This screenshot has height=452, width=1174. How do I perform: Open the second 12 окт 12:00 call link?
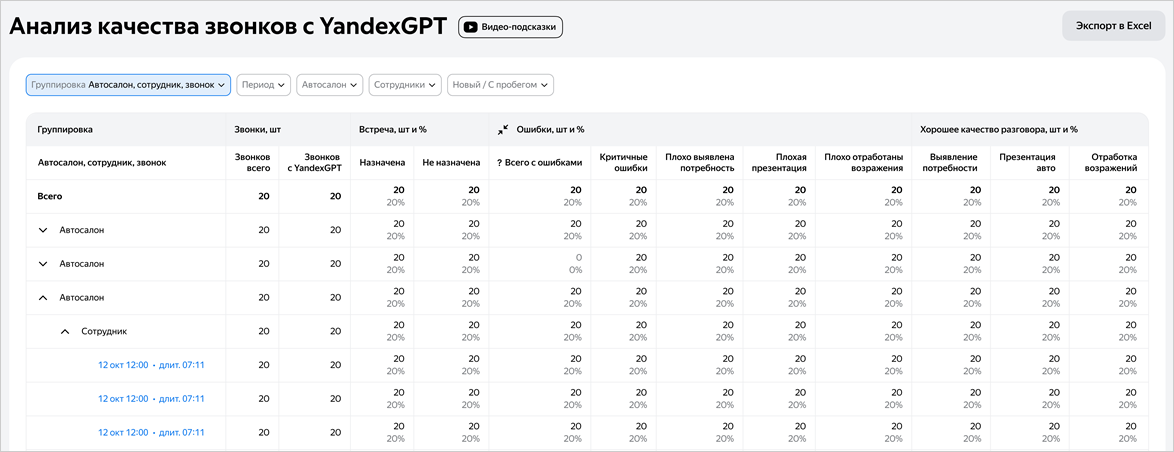151,399
